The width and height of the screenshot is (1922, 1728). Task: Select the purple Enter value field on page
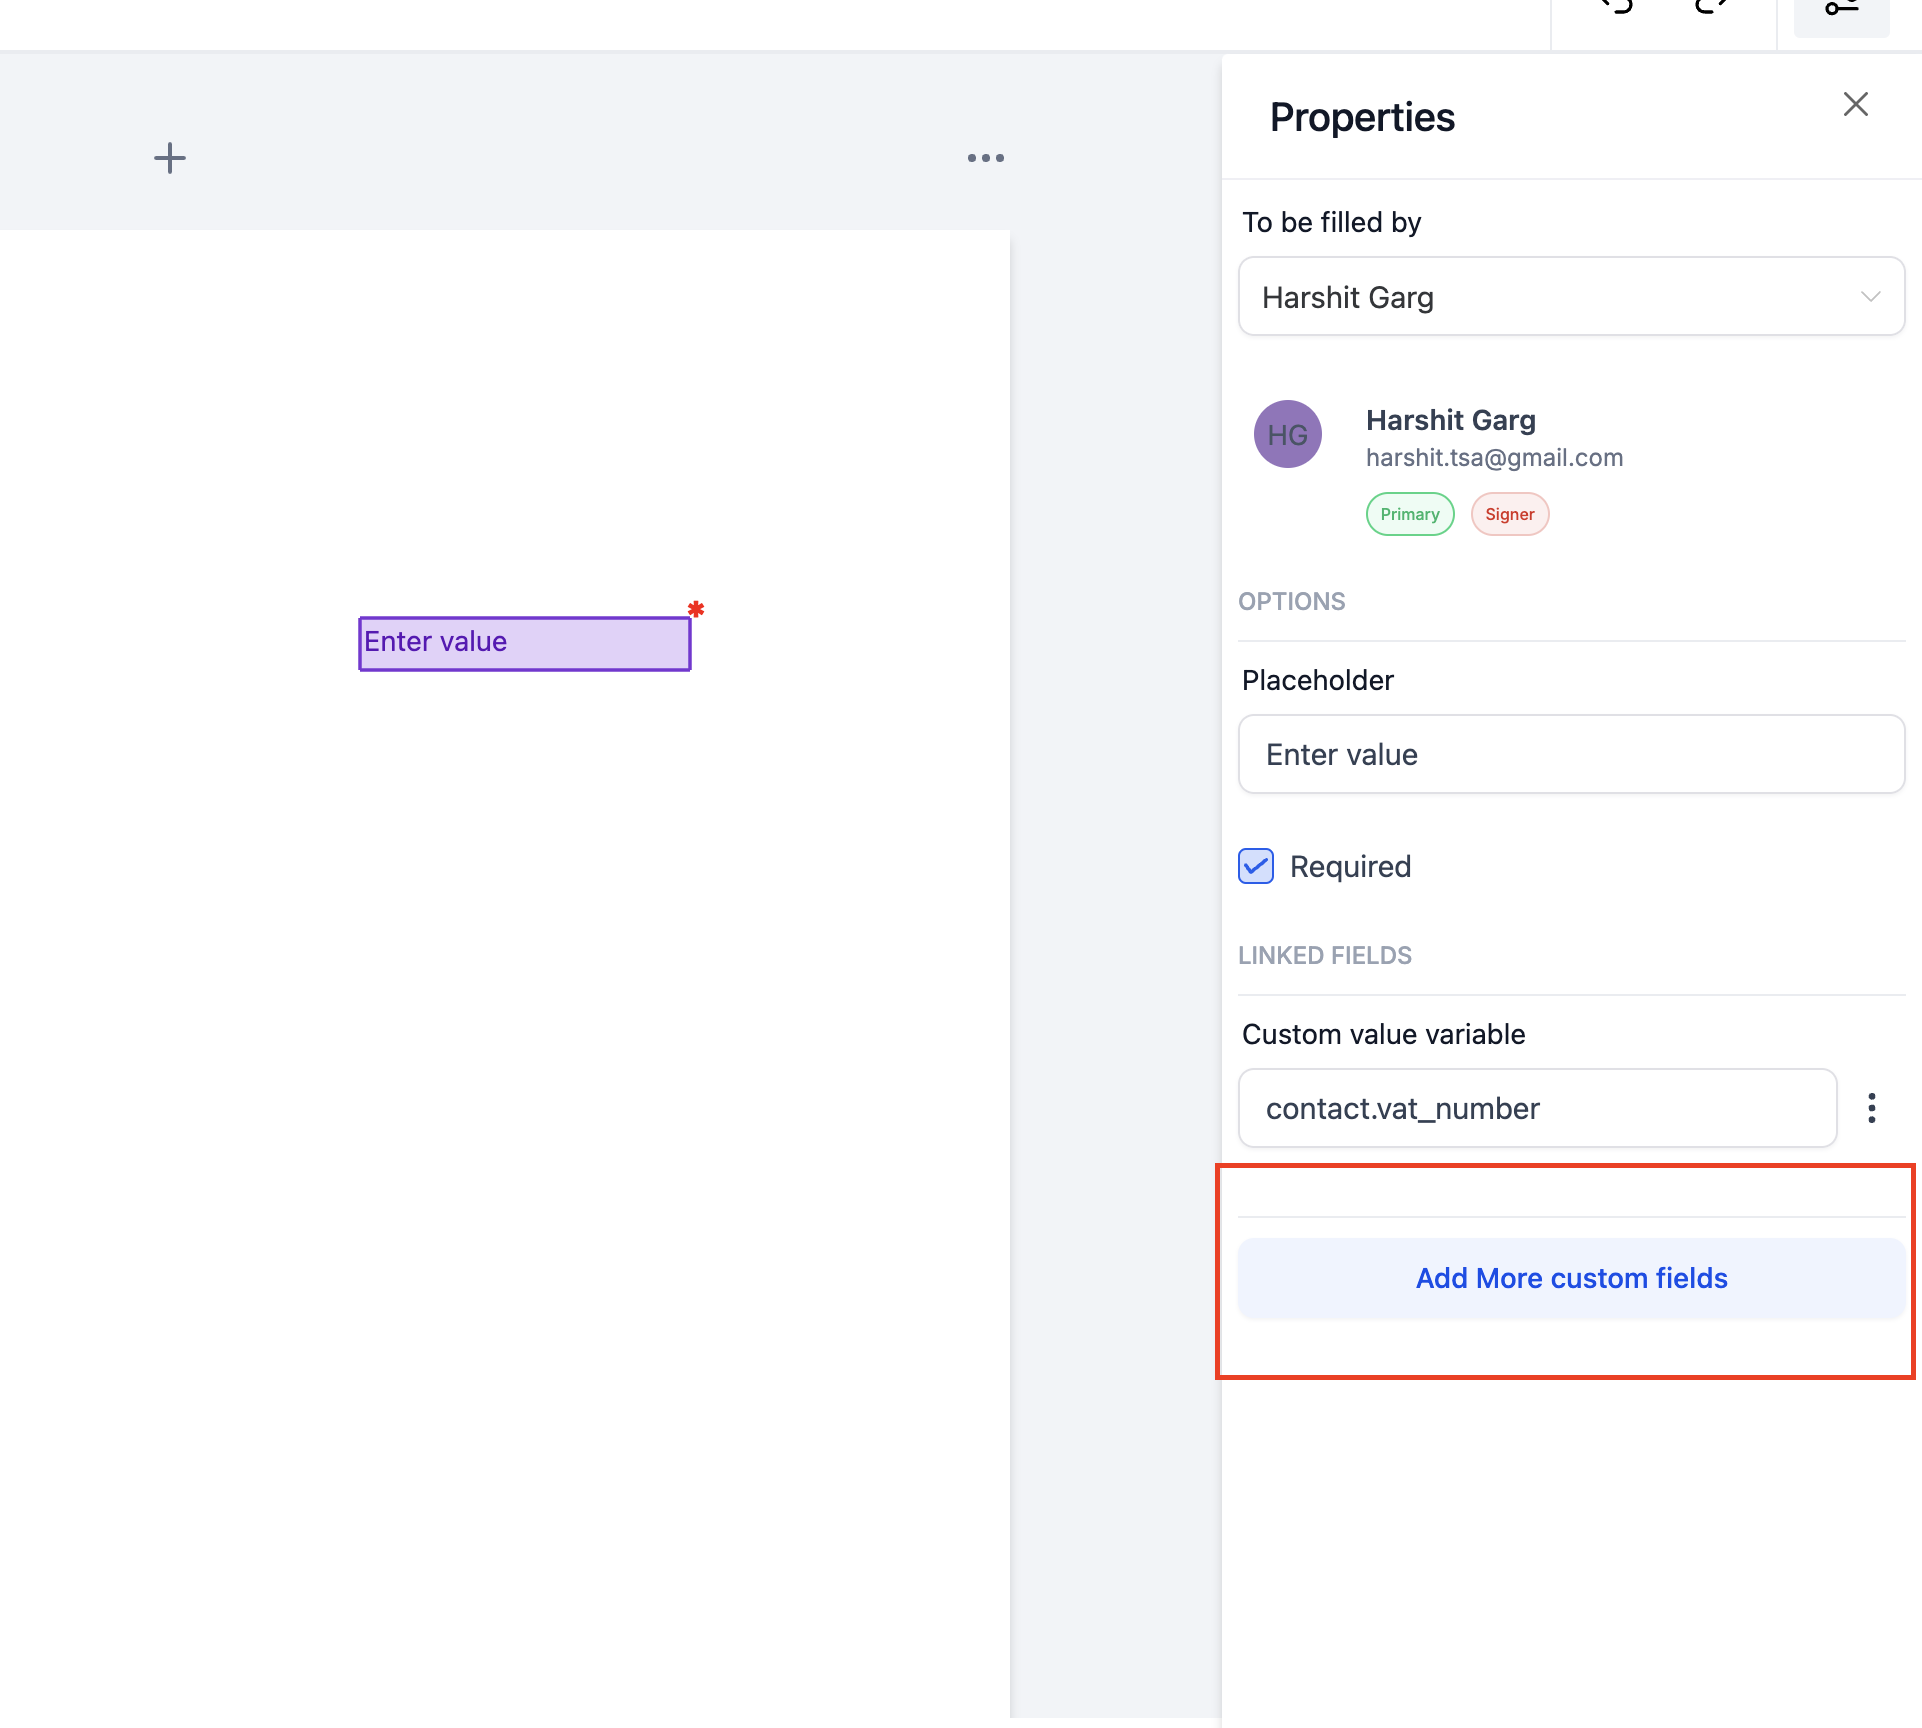[x=524, y=643]
